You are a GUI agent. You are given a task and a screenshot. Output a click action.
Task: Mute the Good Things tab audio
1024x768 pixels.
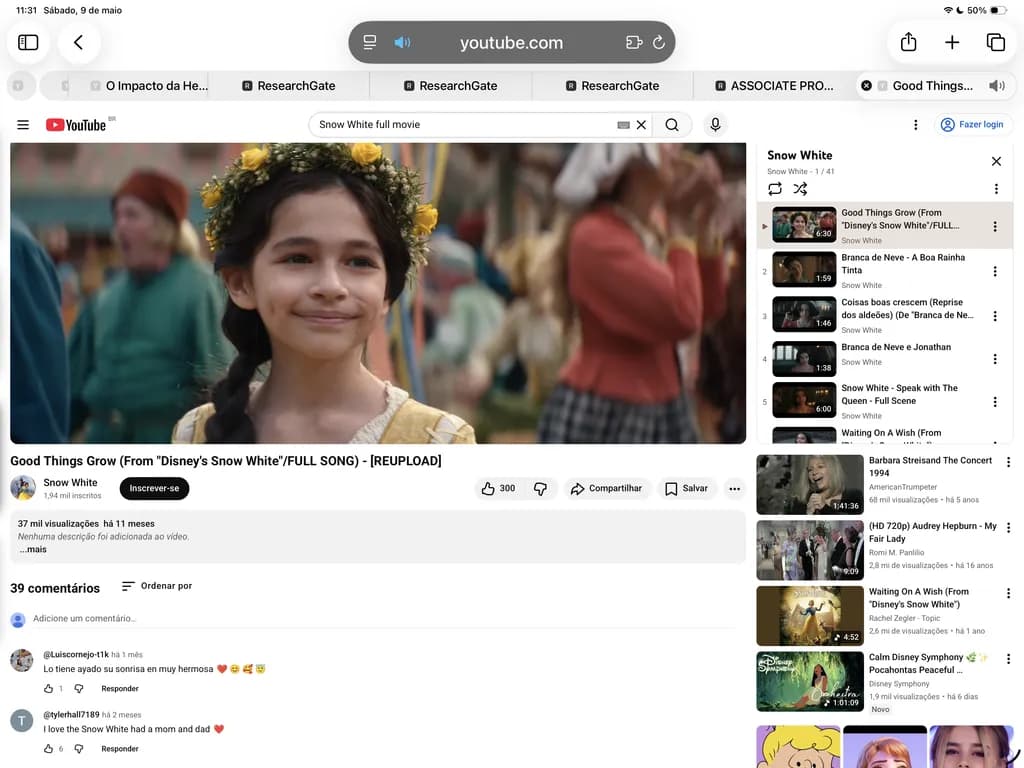[x=997, y=86]
